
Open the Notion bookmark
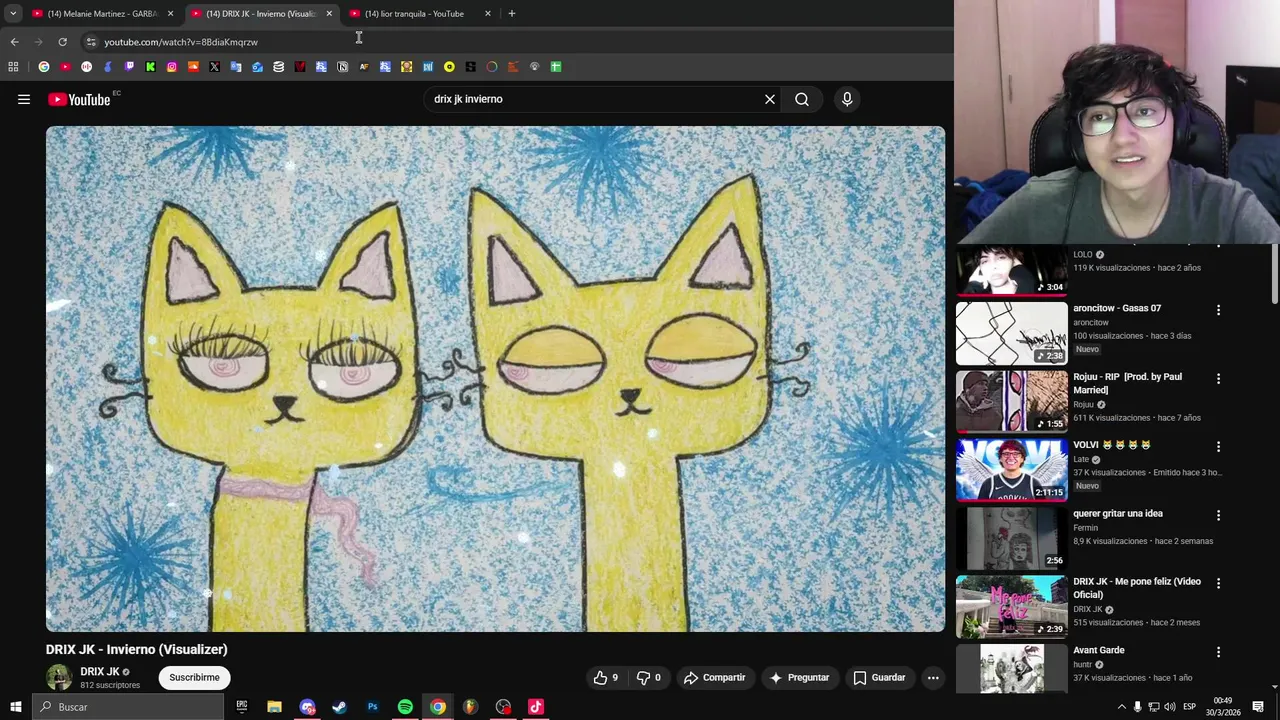coord(342,67)
